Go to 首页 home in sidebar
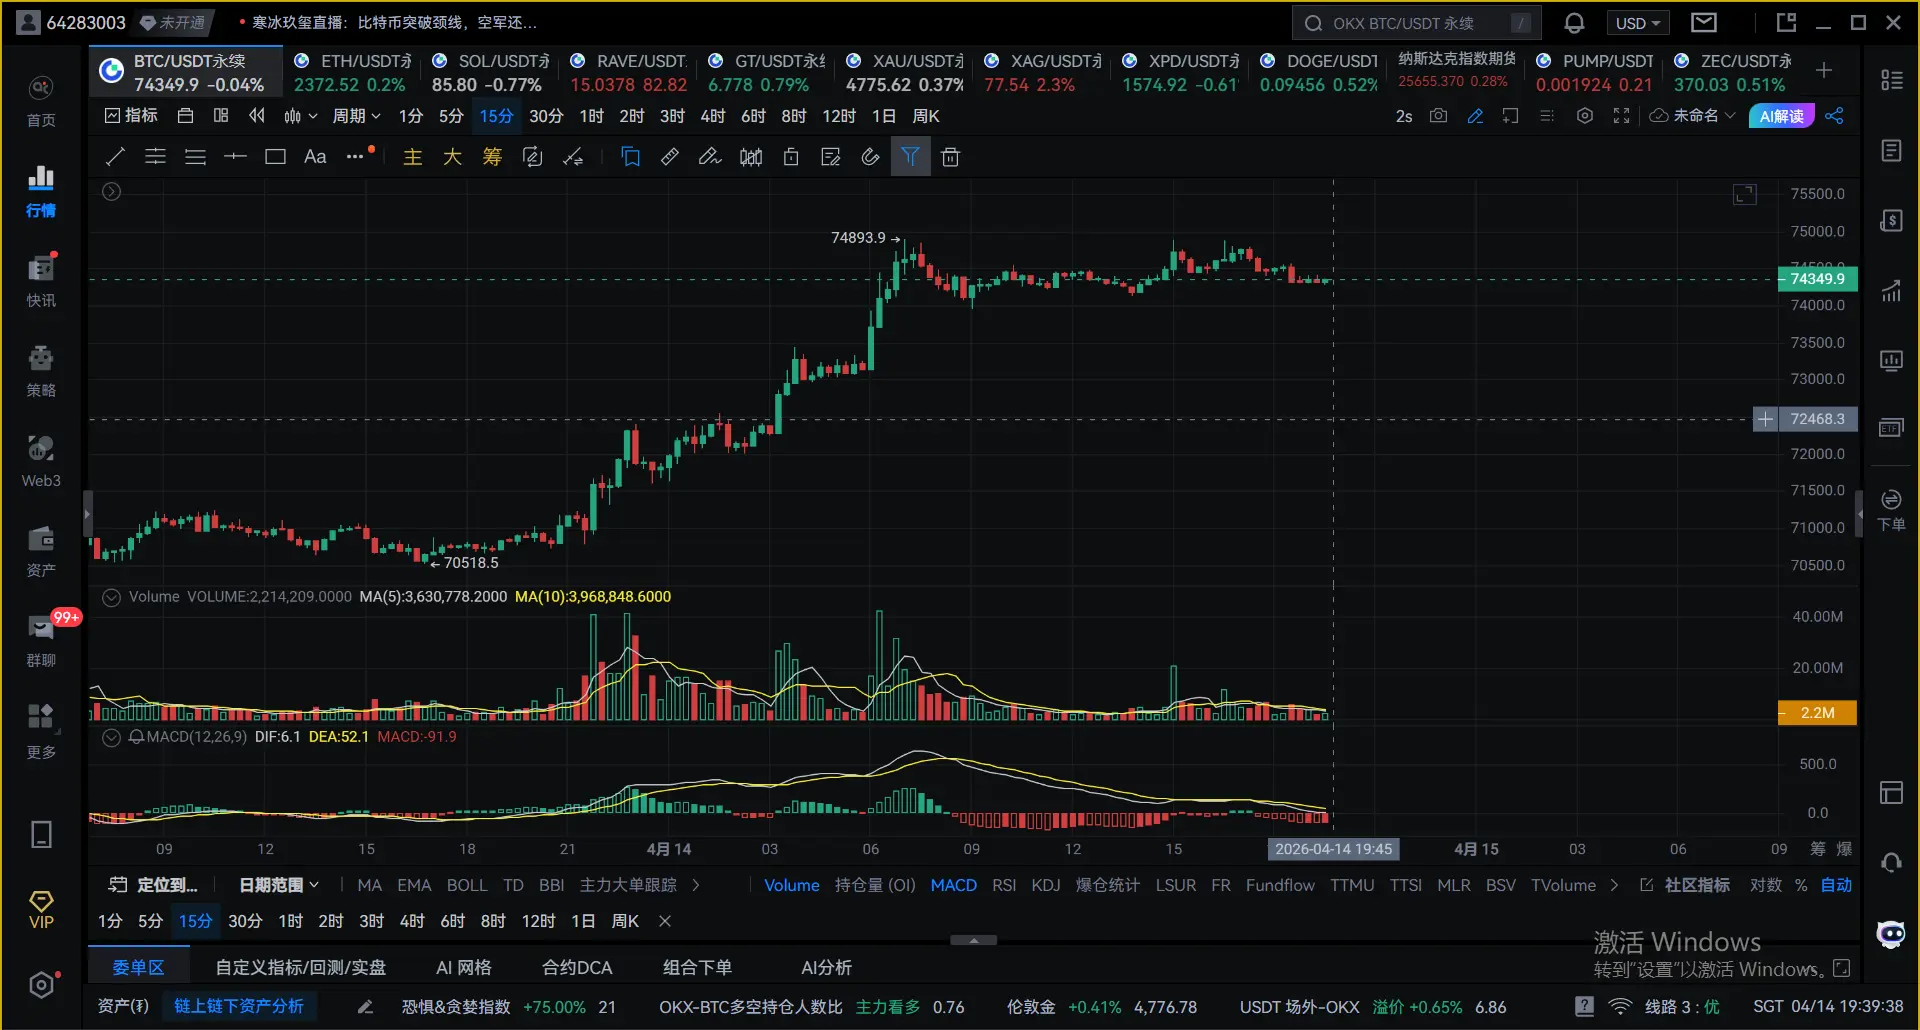 point(41,101)
